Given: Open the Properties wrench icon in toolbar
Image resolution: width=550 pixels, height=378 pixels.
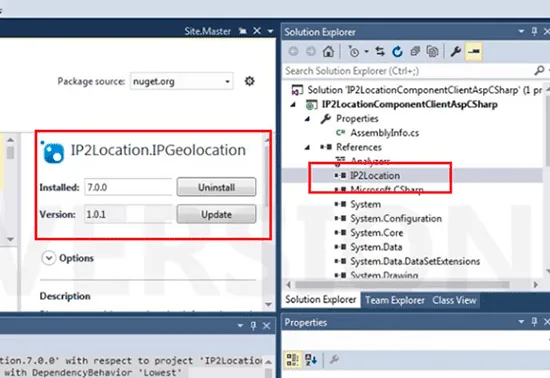Looking at the screenshot, I should coord(456,52).
